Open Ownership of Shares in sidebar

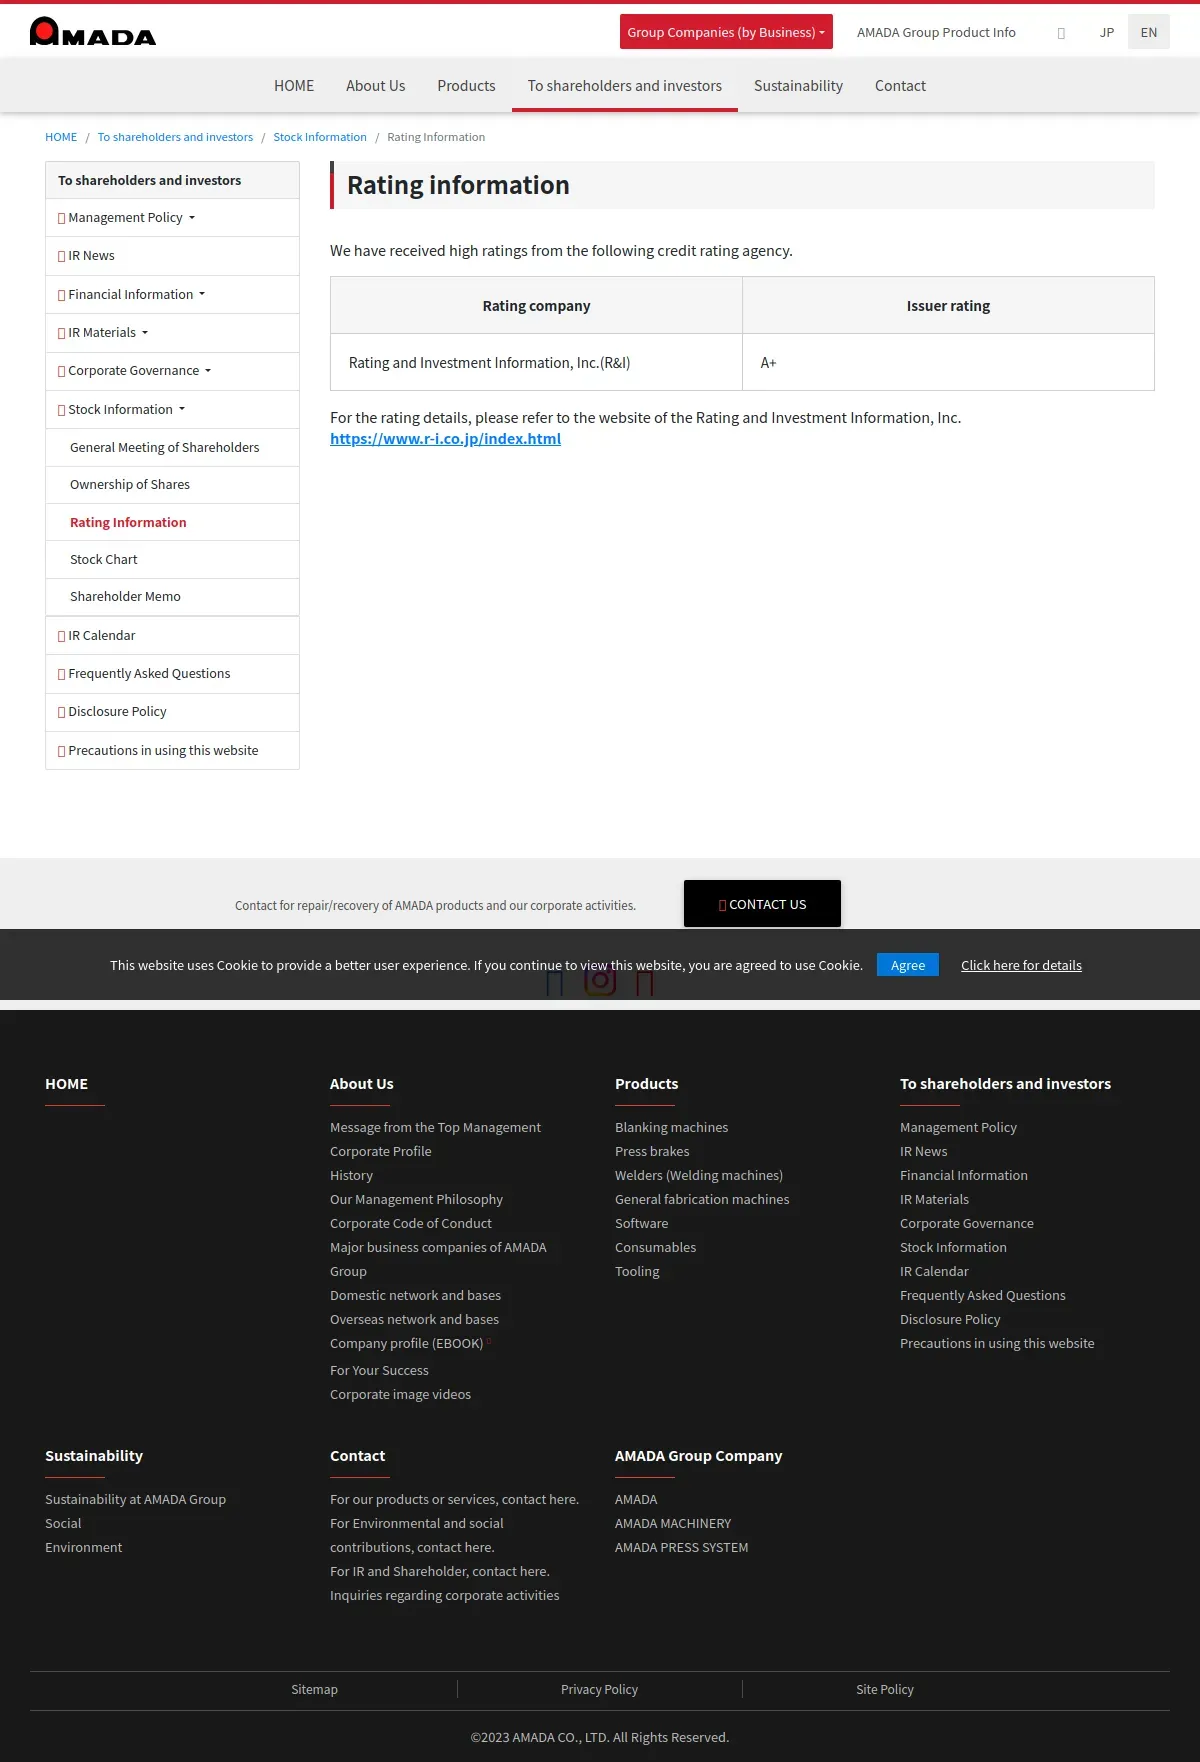172,485
